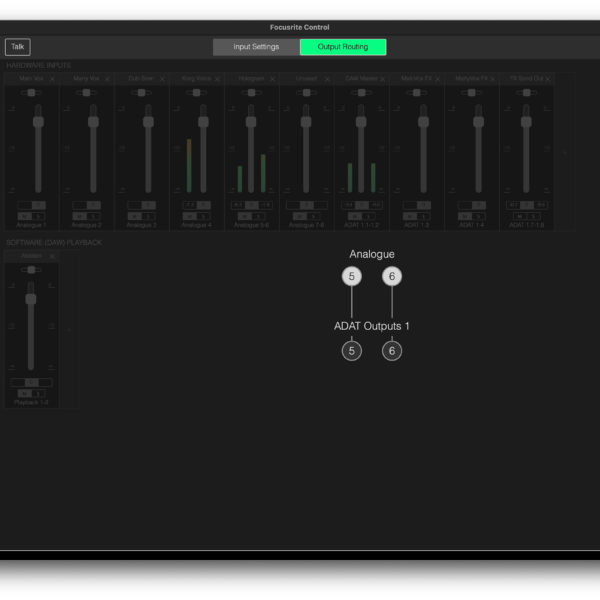This screenshot has width=600, height=600.
Task: Expand software playback channels with the arrow
Action: (x=68, y=329)
